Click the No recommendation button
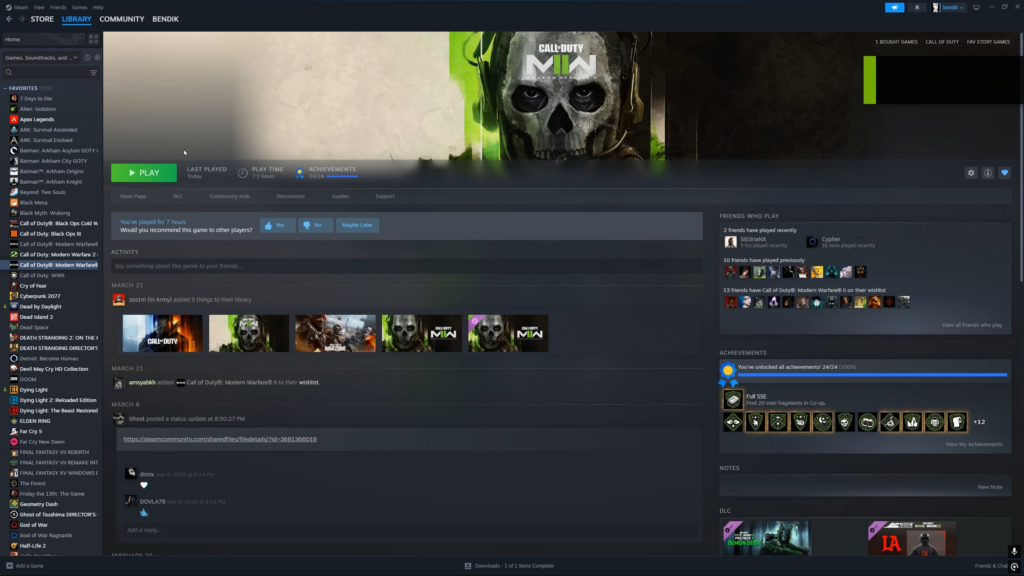Viewport: 1024px width, 576px height. 315,225
